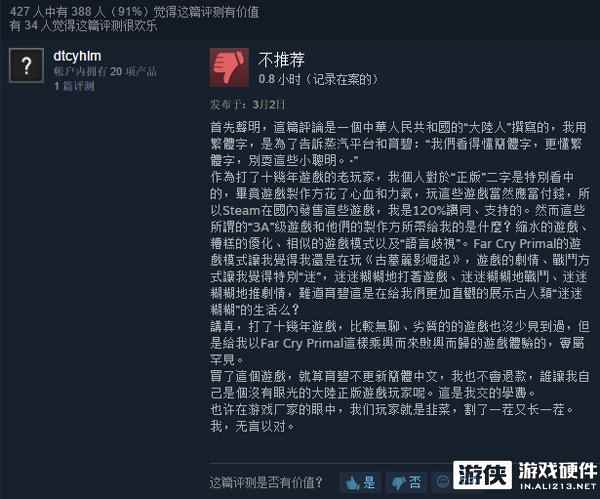This screenshot has width=600, height=499.
Task: Click the 34 人觉得这篇评测很欢乐 line
Action: (83, 26)
